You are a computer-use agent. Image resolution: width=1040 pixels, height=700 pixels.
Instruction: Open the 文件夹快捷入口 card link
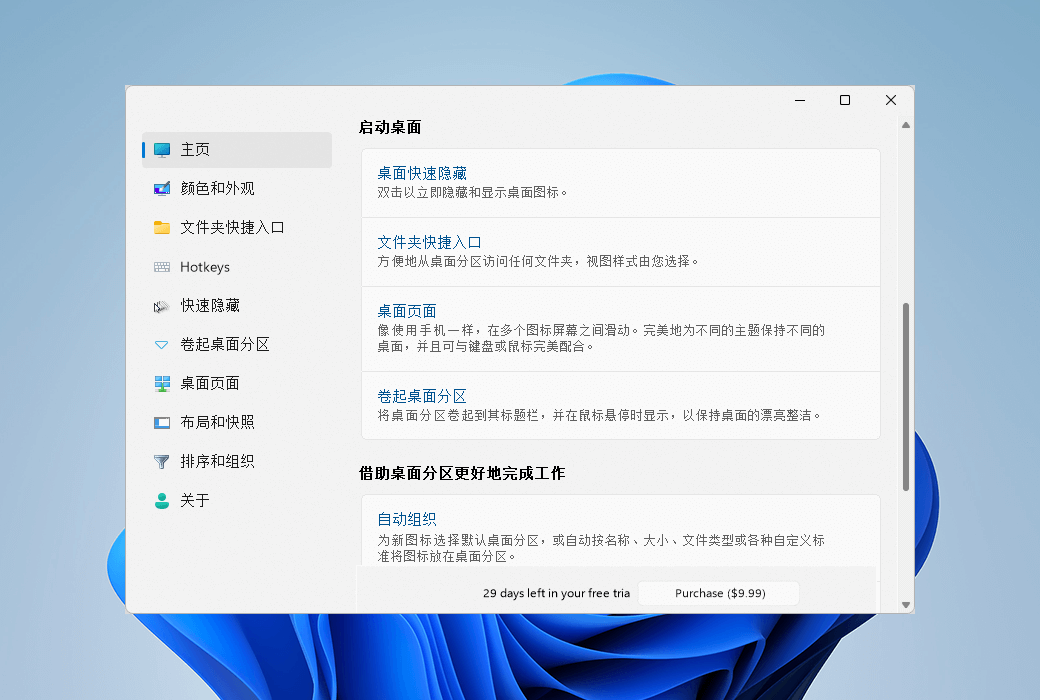(x=429, y=242)
